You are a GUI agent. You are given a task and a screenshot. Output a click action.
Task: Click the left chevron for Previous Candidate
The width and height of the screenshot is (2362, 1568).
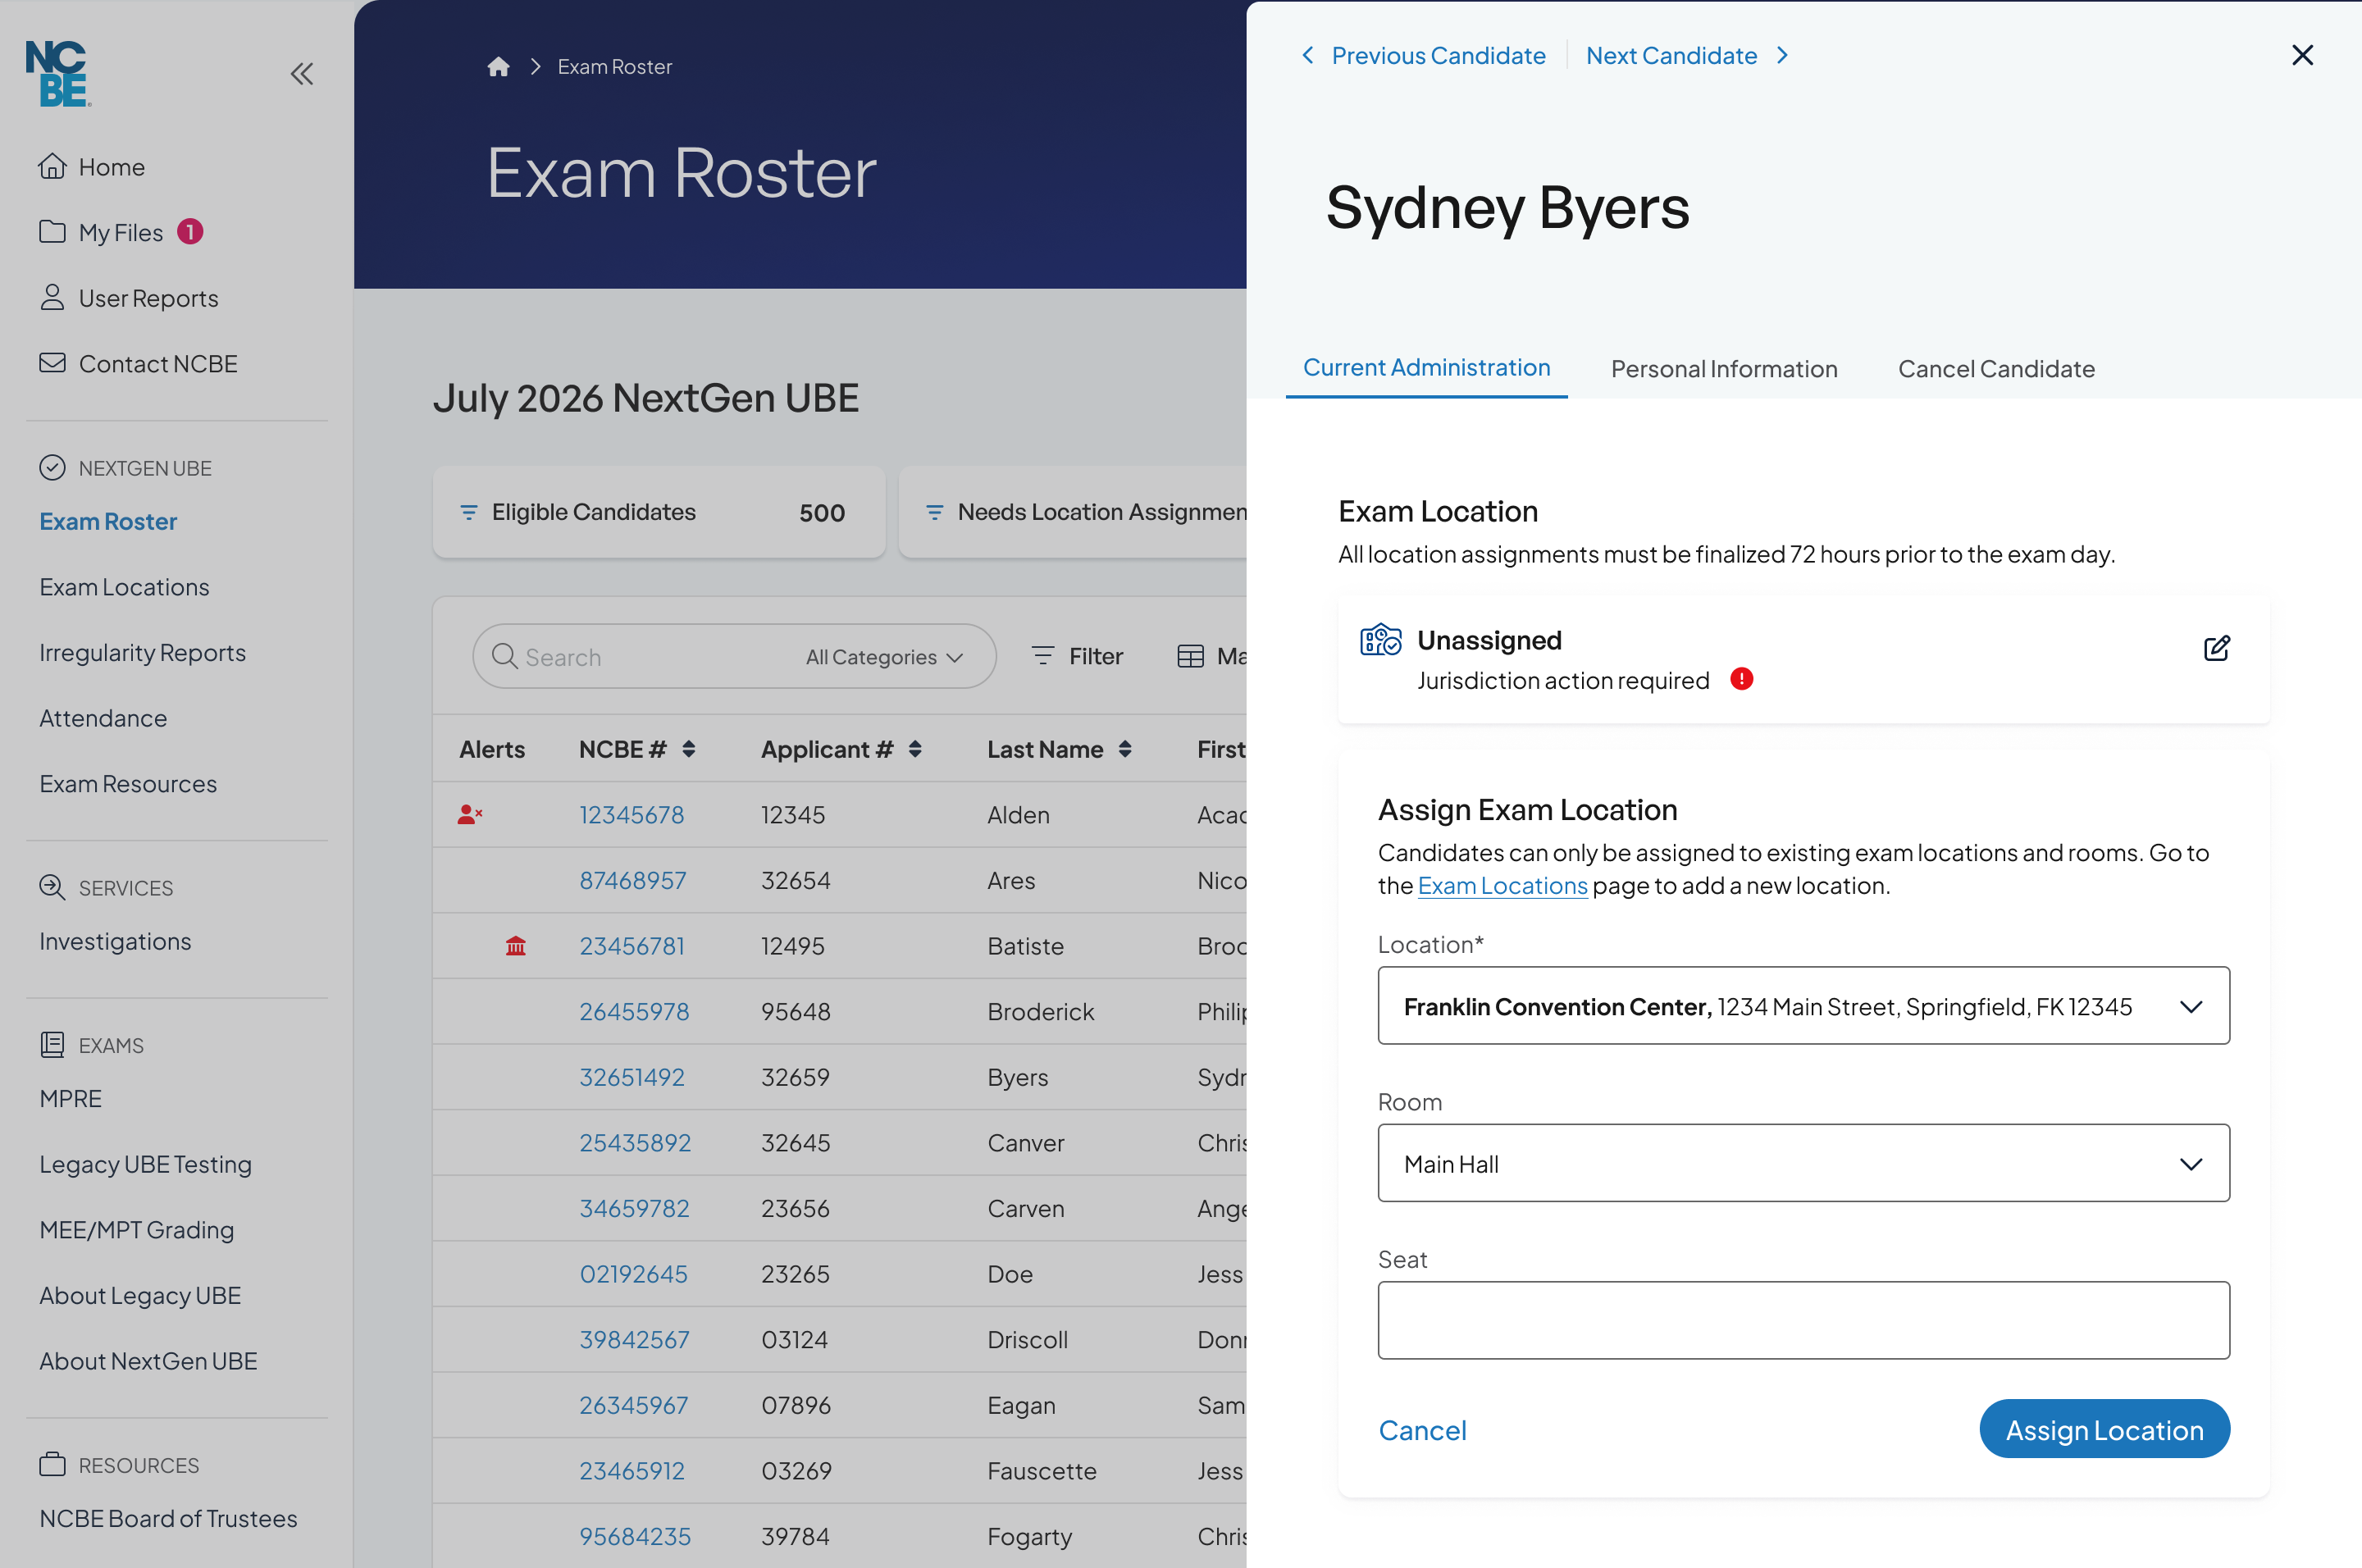[1307, 56]
